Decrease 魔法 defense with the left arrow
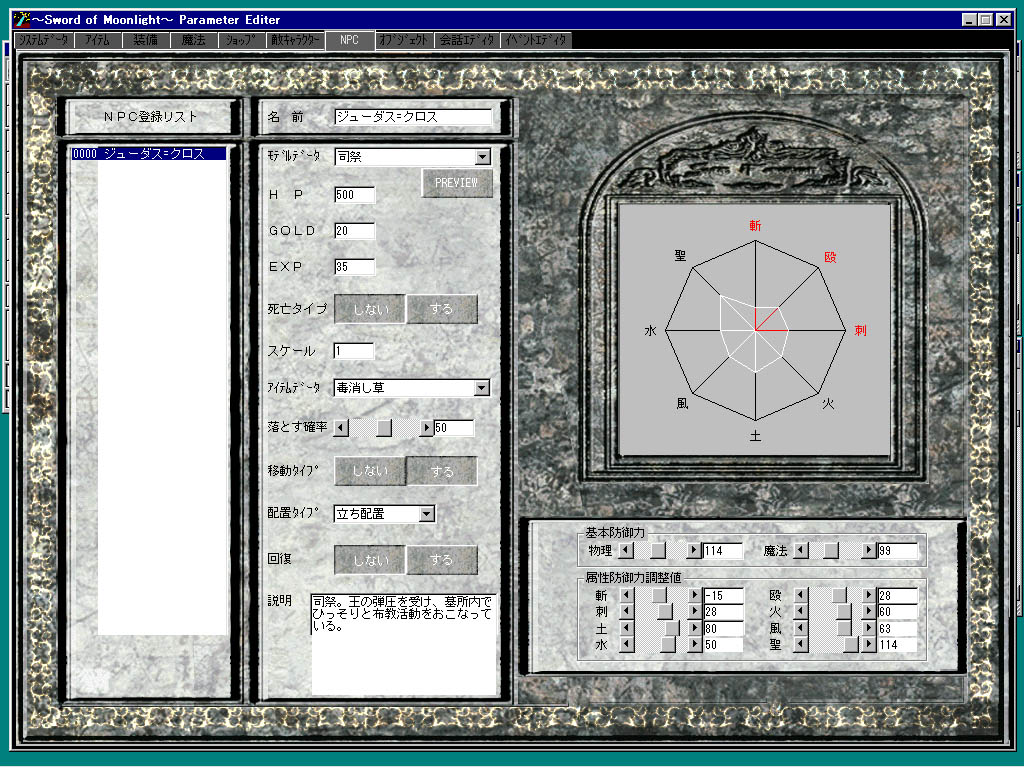Viewport: 1024px width, 768px height. pos(801,551)
